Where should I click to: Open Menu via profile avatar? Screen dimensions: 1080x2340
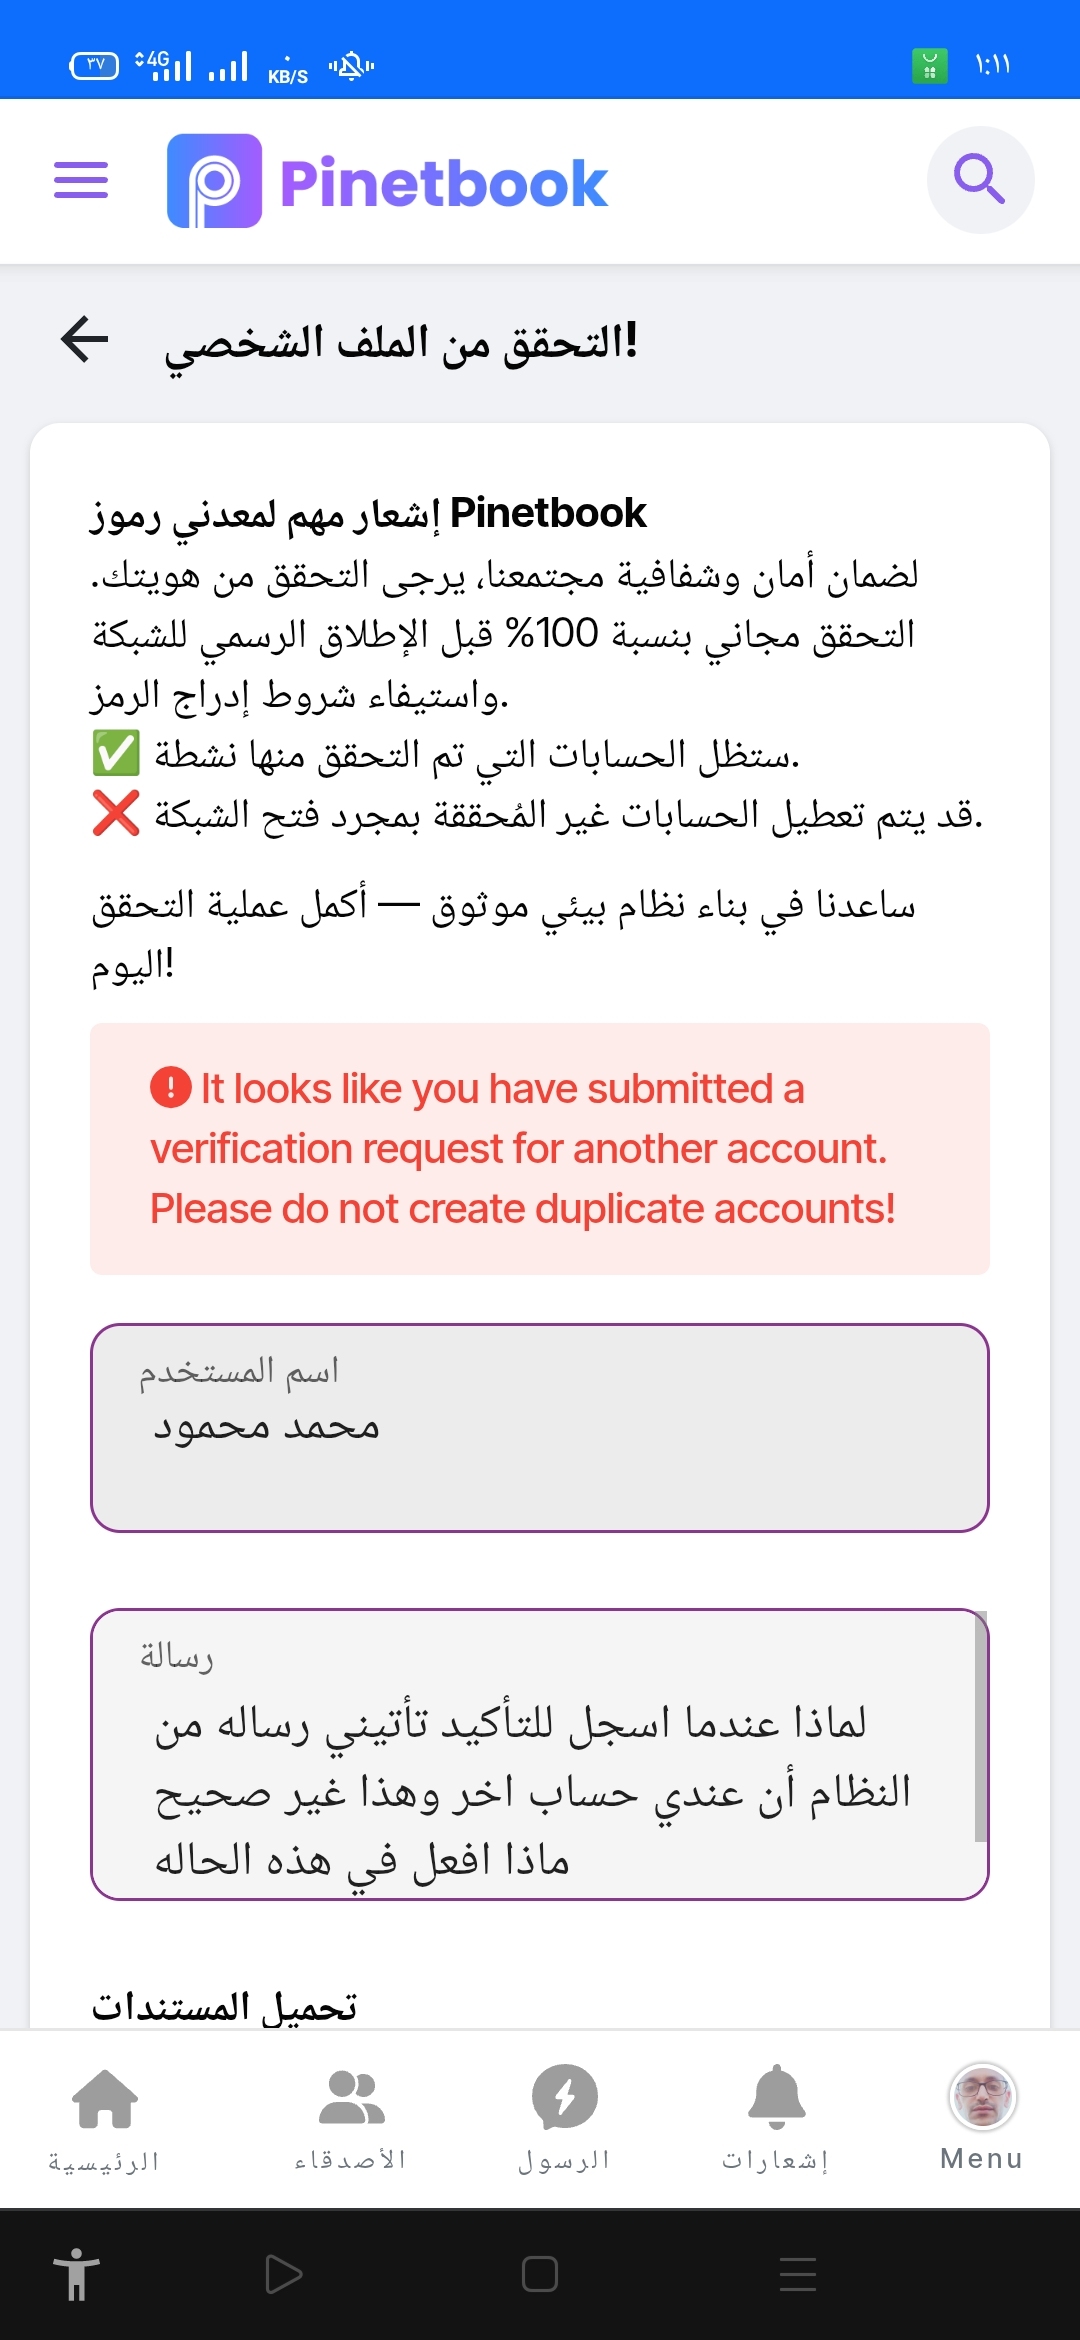pos(982,2097)
